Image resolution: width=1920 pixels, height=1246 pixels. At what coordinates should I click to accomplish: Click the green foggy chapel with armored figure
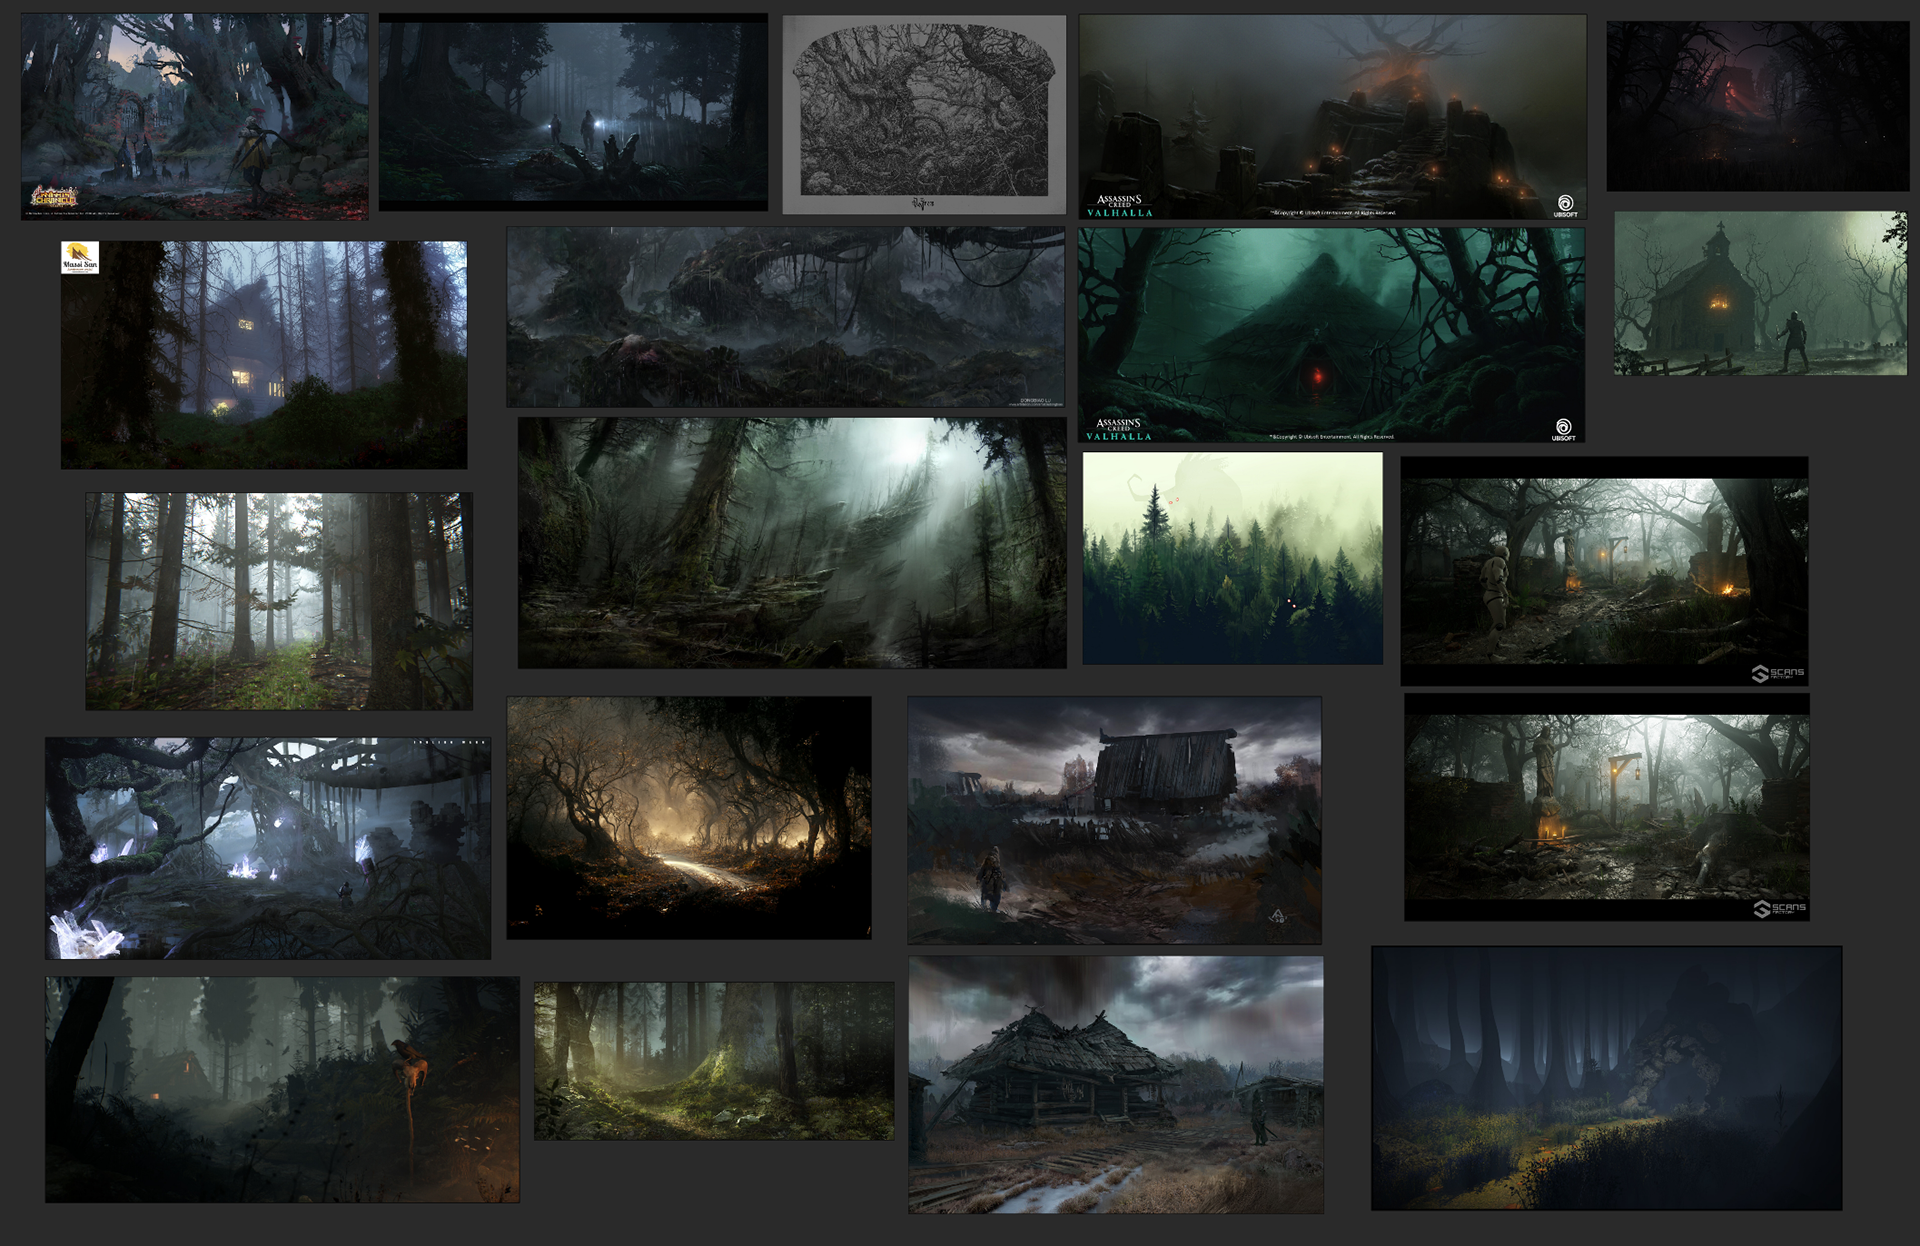pos(1760,293)
